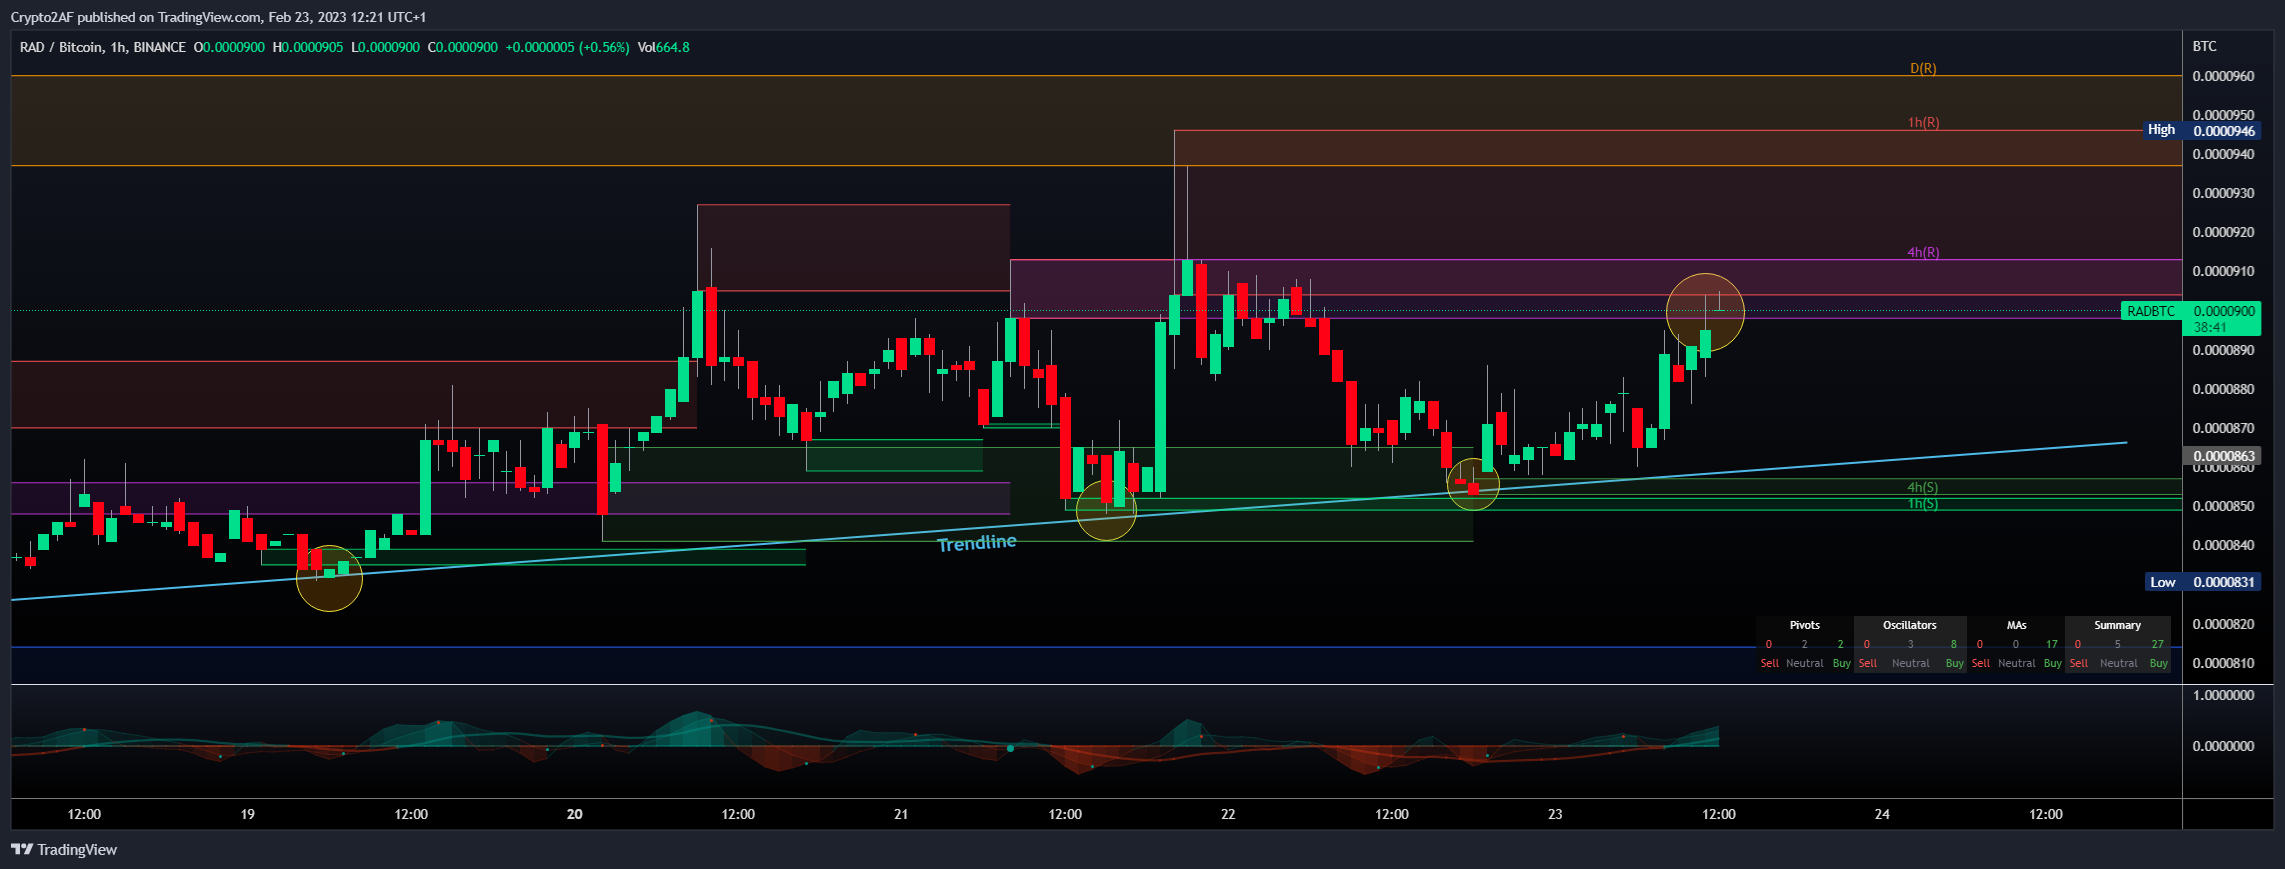Click the date label 19 on time axis
The image size is (2285, 869).
[x=247, y=814]
